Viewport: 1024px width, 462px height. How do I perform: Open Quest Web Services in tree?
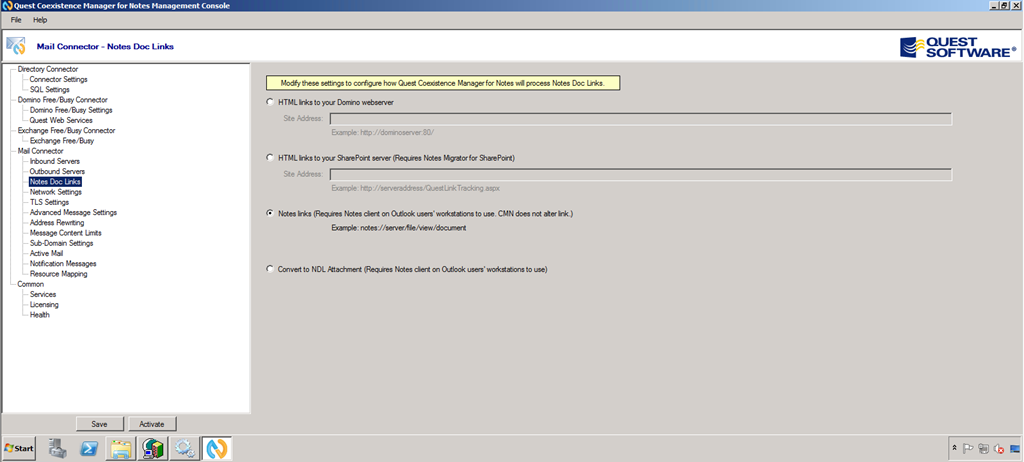[61, 120]
